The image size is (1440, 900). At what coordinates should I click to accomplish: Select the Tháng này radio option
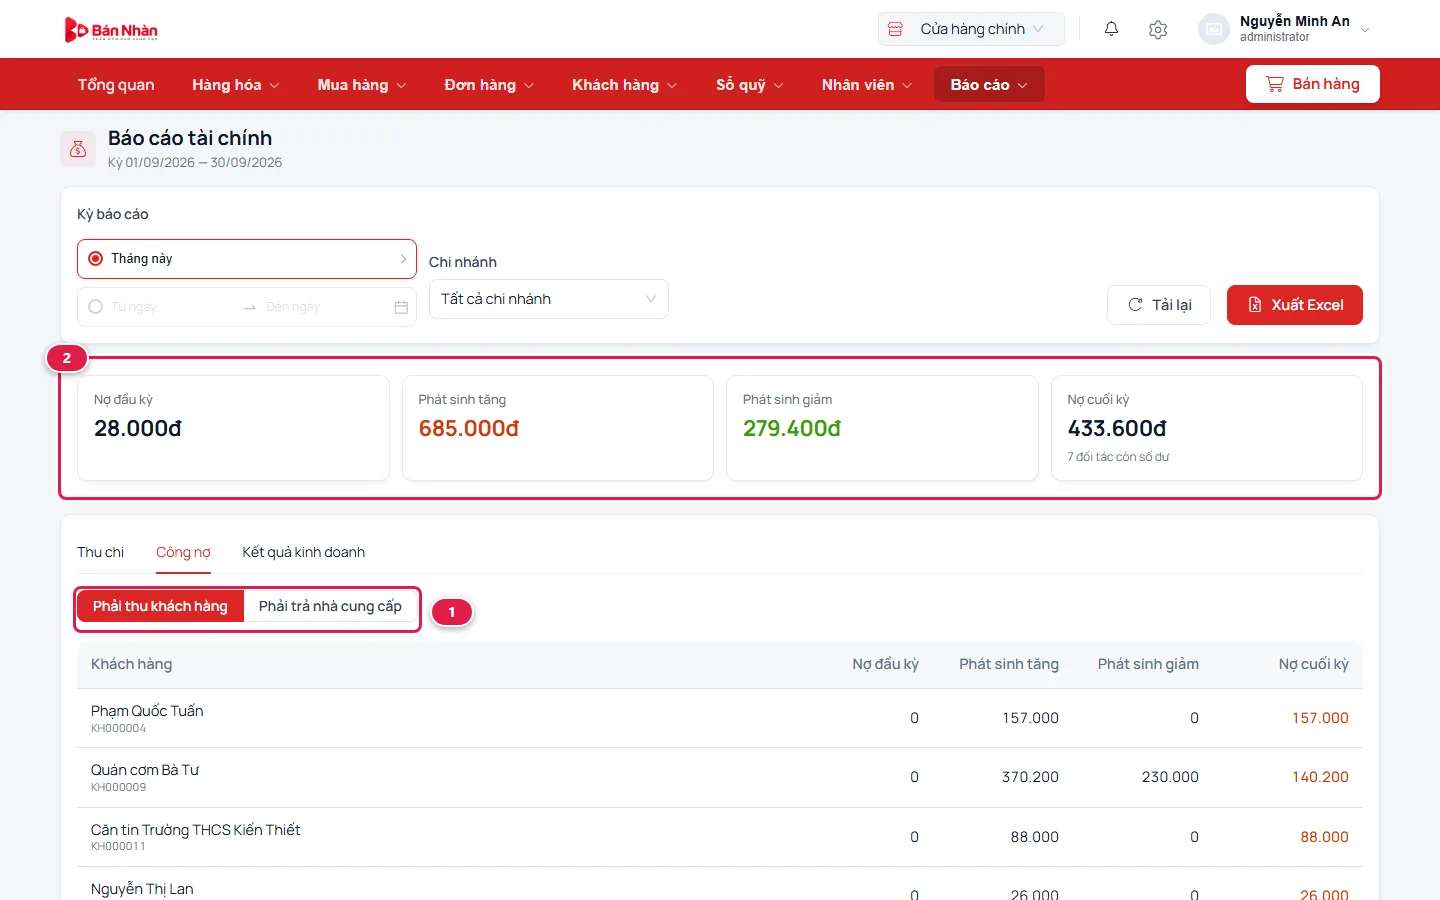tap(96, 259)
